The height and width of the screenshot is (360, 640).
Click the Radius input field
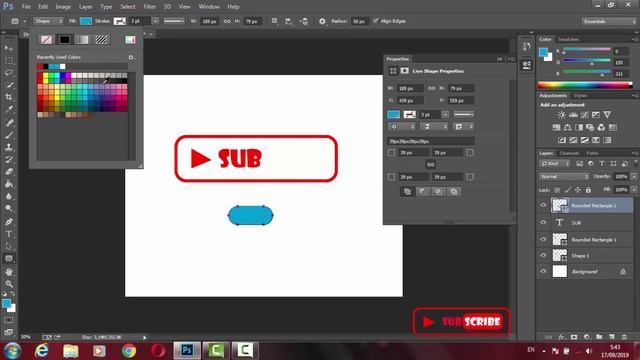tap(359, 21)
